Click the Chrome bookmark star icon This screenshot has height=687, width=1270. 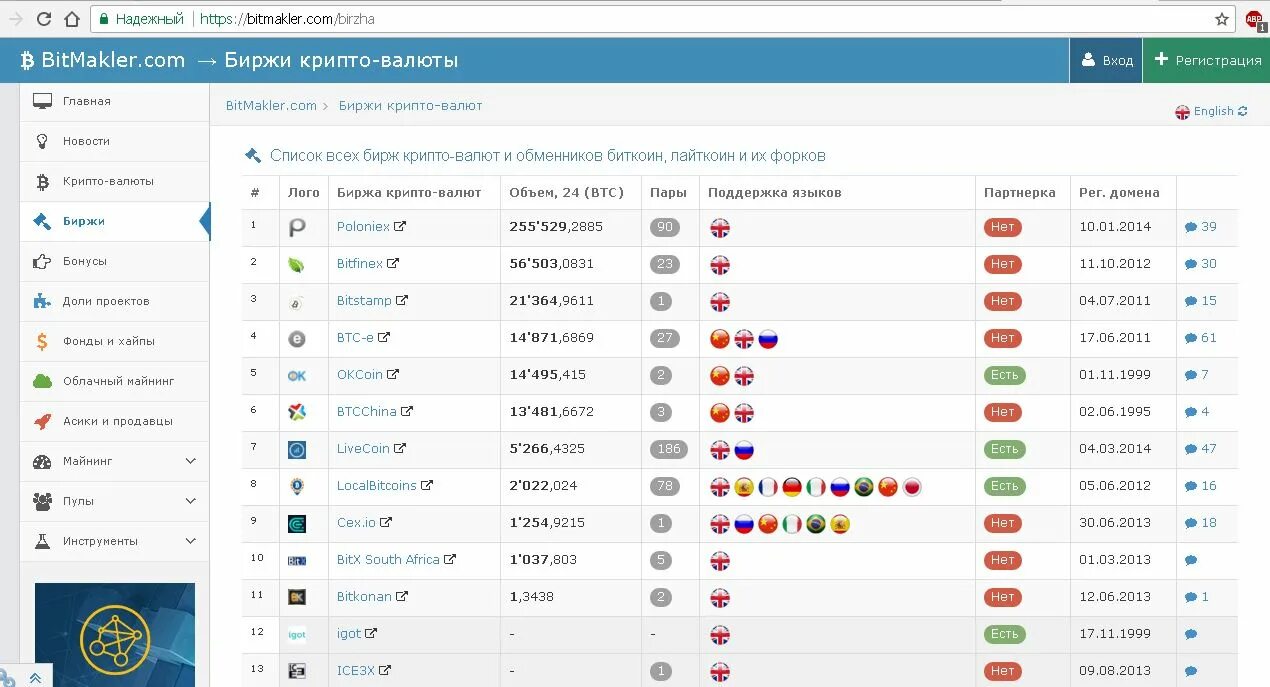(1222, 19)
